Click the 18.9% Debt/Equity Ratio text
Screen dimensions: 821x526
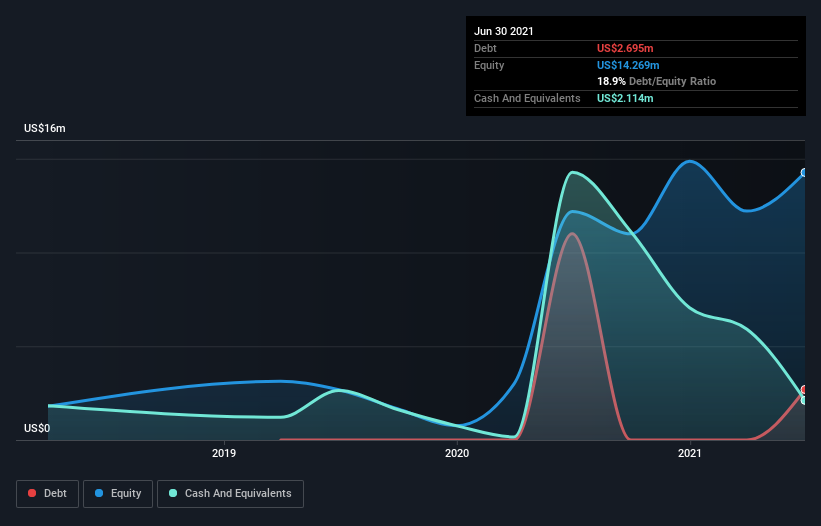click(x=657, y=81)
